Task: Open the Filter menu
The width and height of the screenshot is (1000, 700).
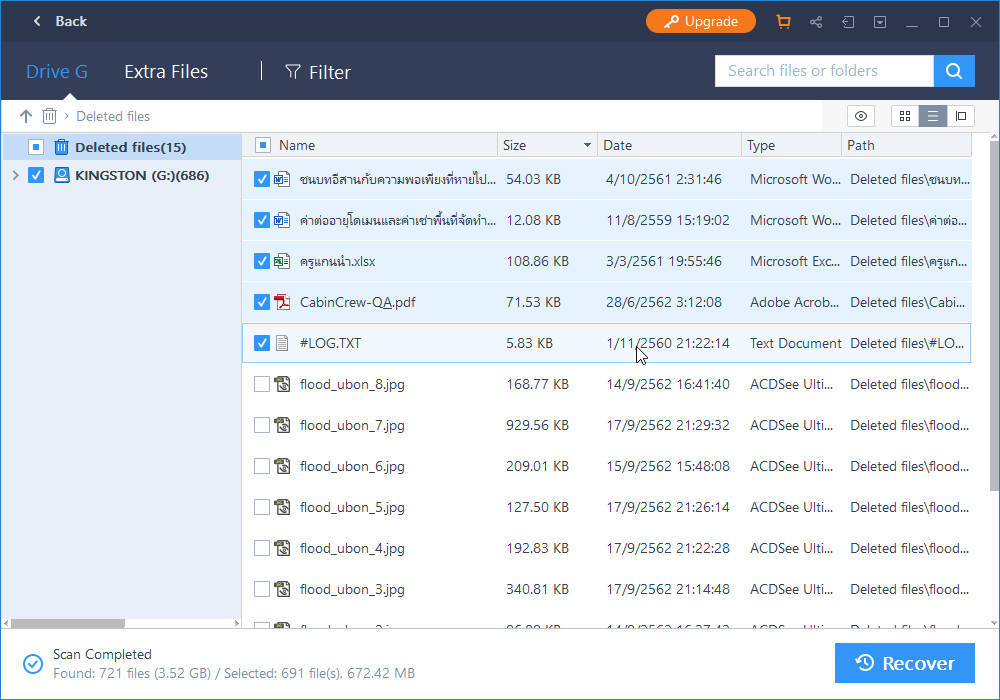Action: [x=318, y=71]
